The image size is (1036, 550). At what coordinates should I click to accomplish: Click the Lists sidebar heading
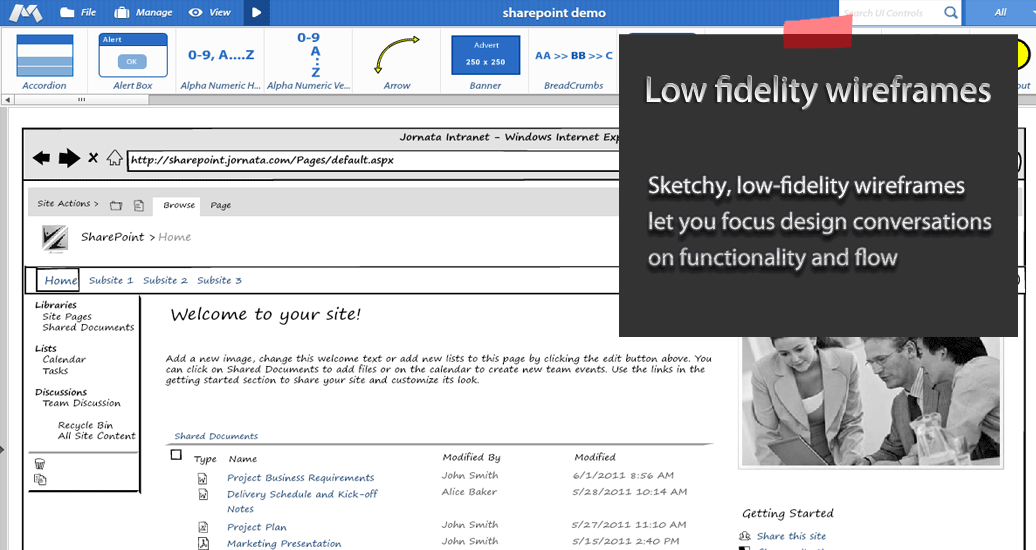pyautogui.click(x=46, y=348)
